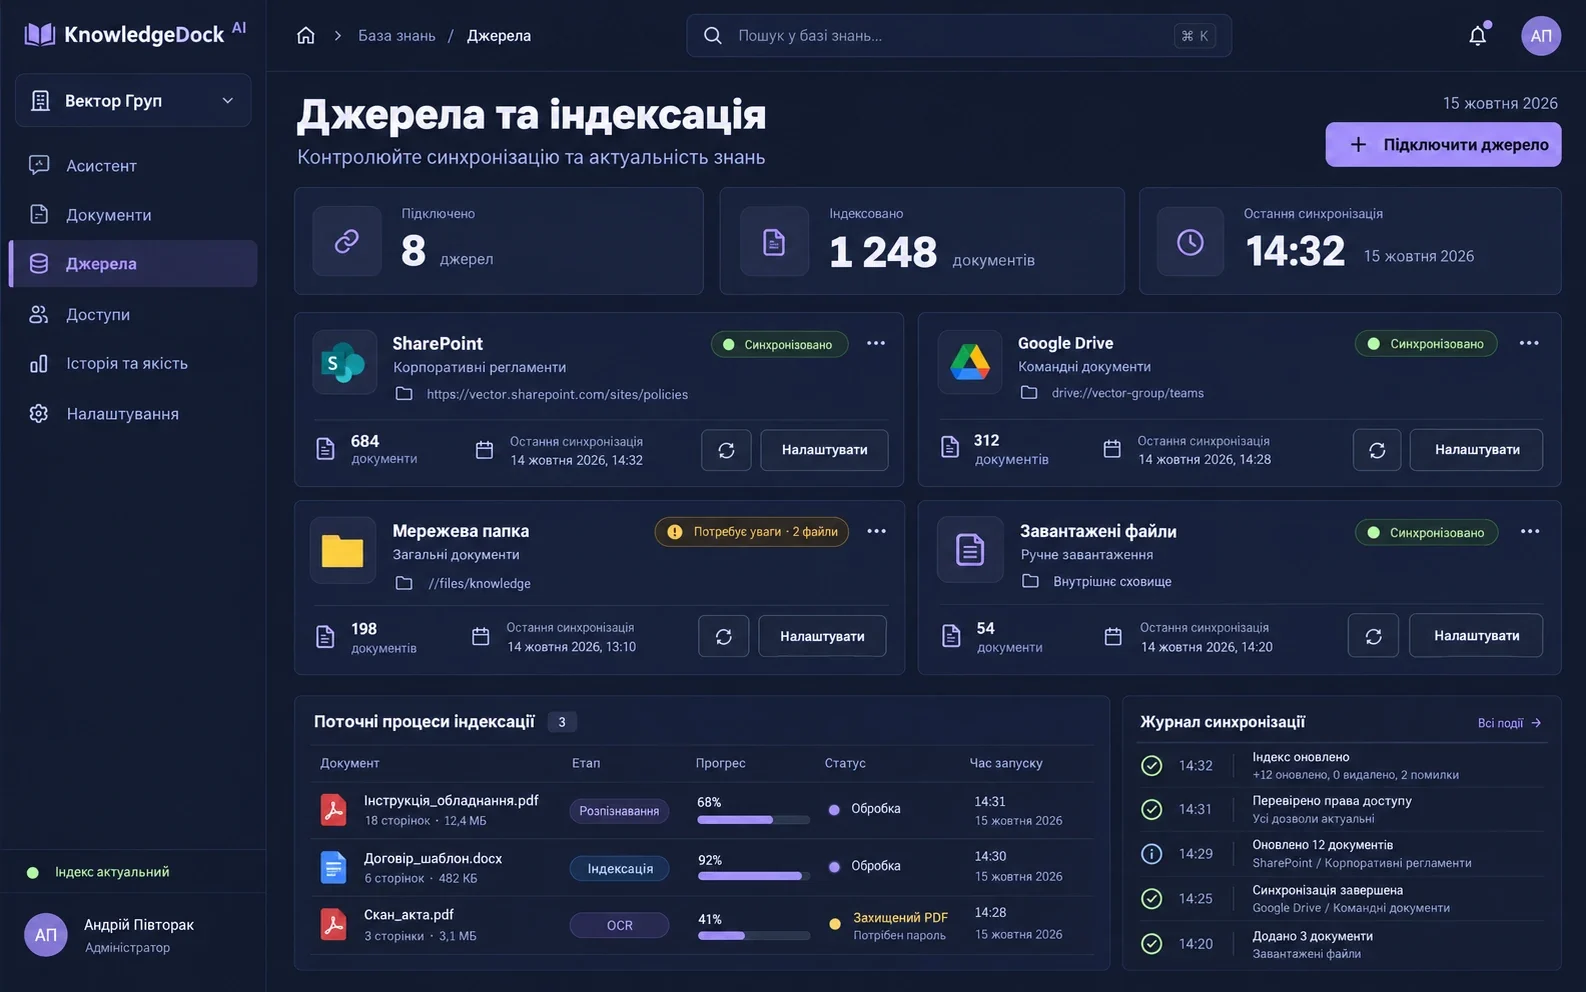Open Андрій Півторак user profile
The image size is (1586, 992).
[133, 935]
